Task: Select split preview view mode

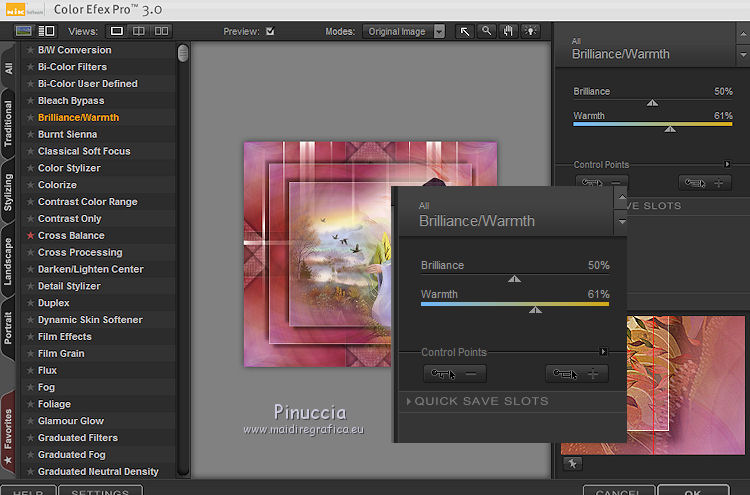Action: click(x=139, y=31)
